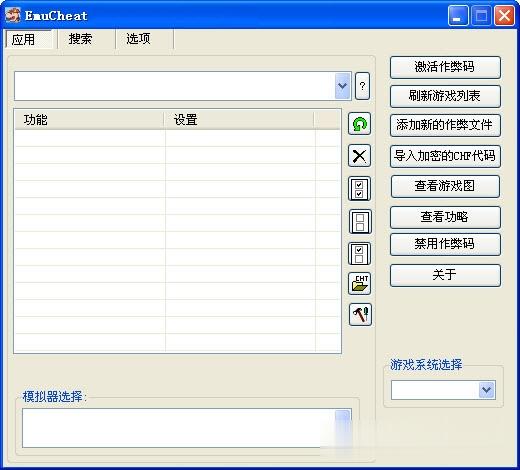Image resolution: width=520 pixels, height=470 pixels.
Task: Click the 添加新的作弊文件 button
Action: [x=445, y=125]
